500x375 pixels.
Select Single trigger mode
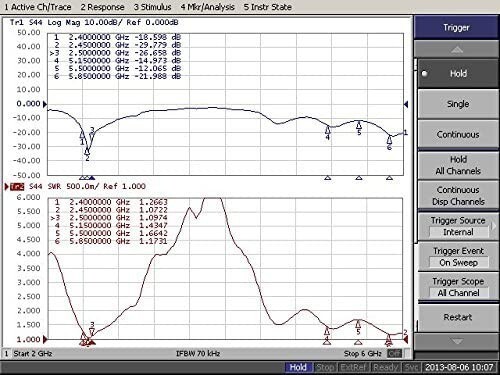[x=458, y=104]
